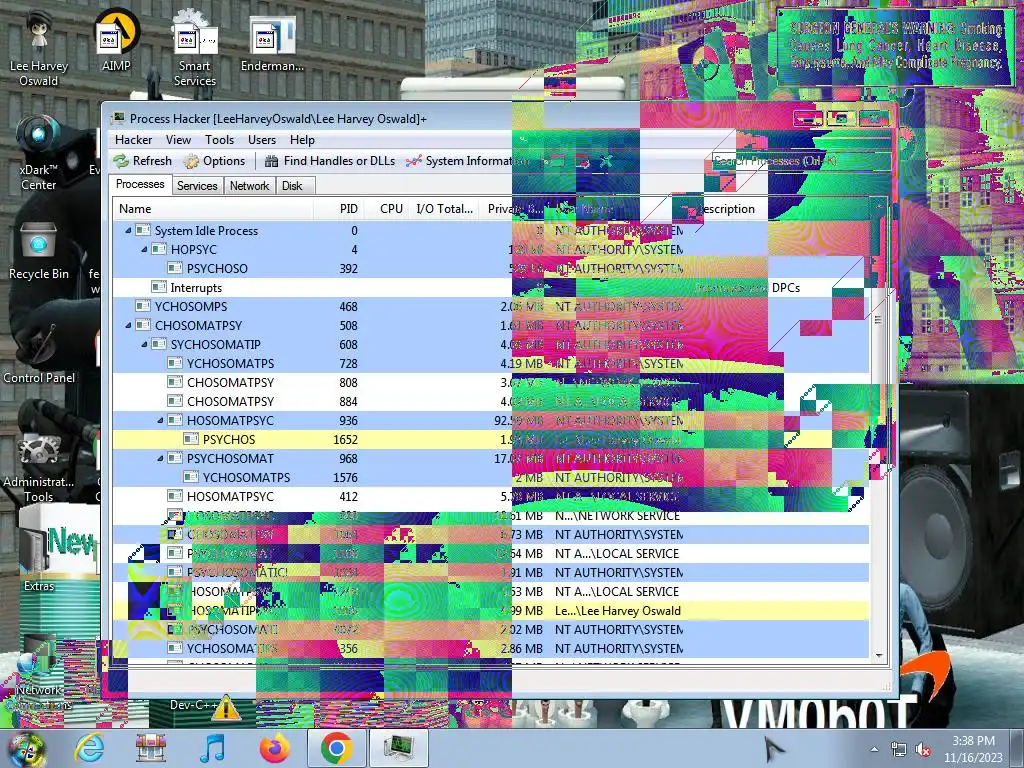Click the PID value 392
The height and width of the screenshot is (768, 1024).
[348, 268]
